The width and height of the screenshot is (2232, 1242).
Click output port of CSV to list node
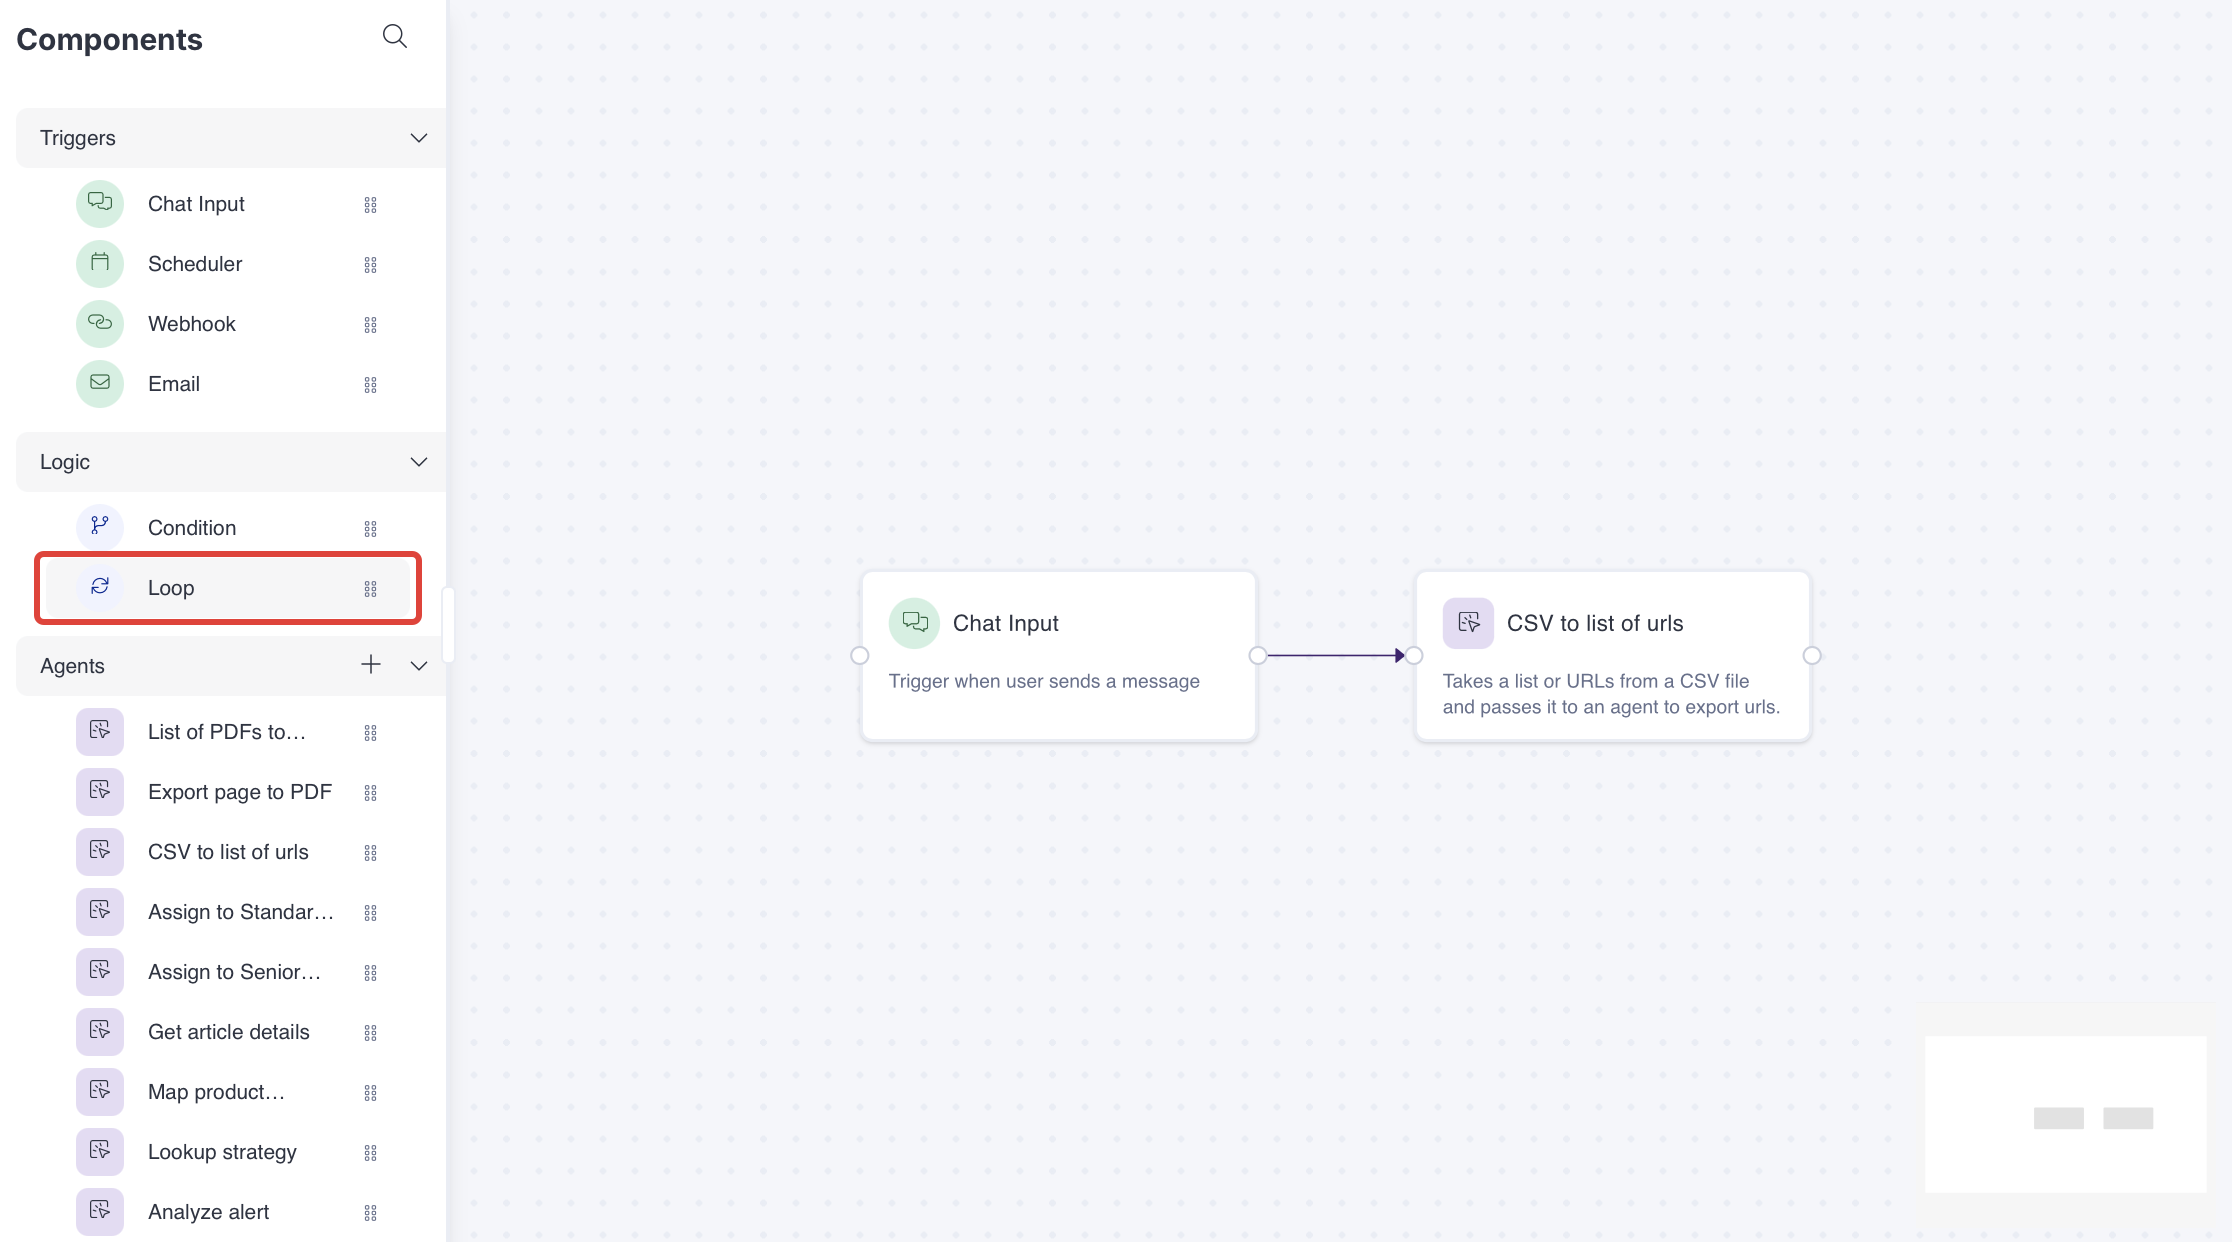1812,656
